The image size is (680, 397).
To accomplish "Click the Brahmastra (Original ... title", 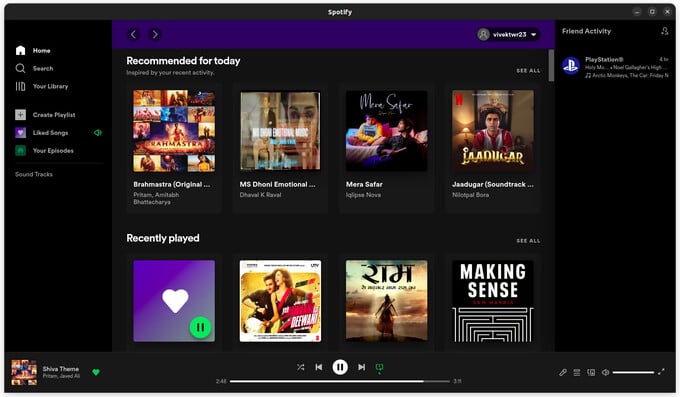I will point(172,184).
